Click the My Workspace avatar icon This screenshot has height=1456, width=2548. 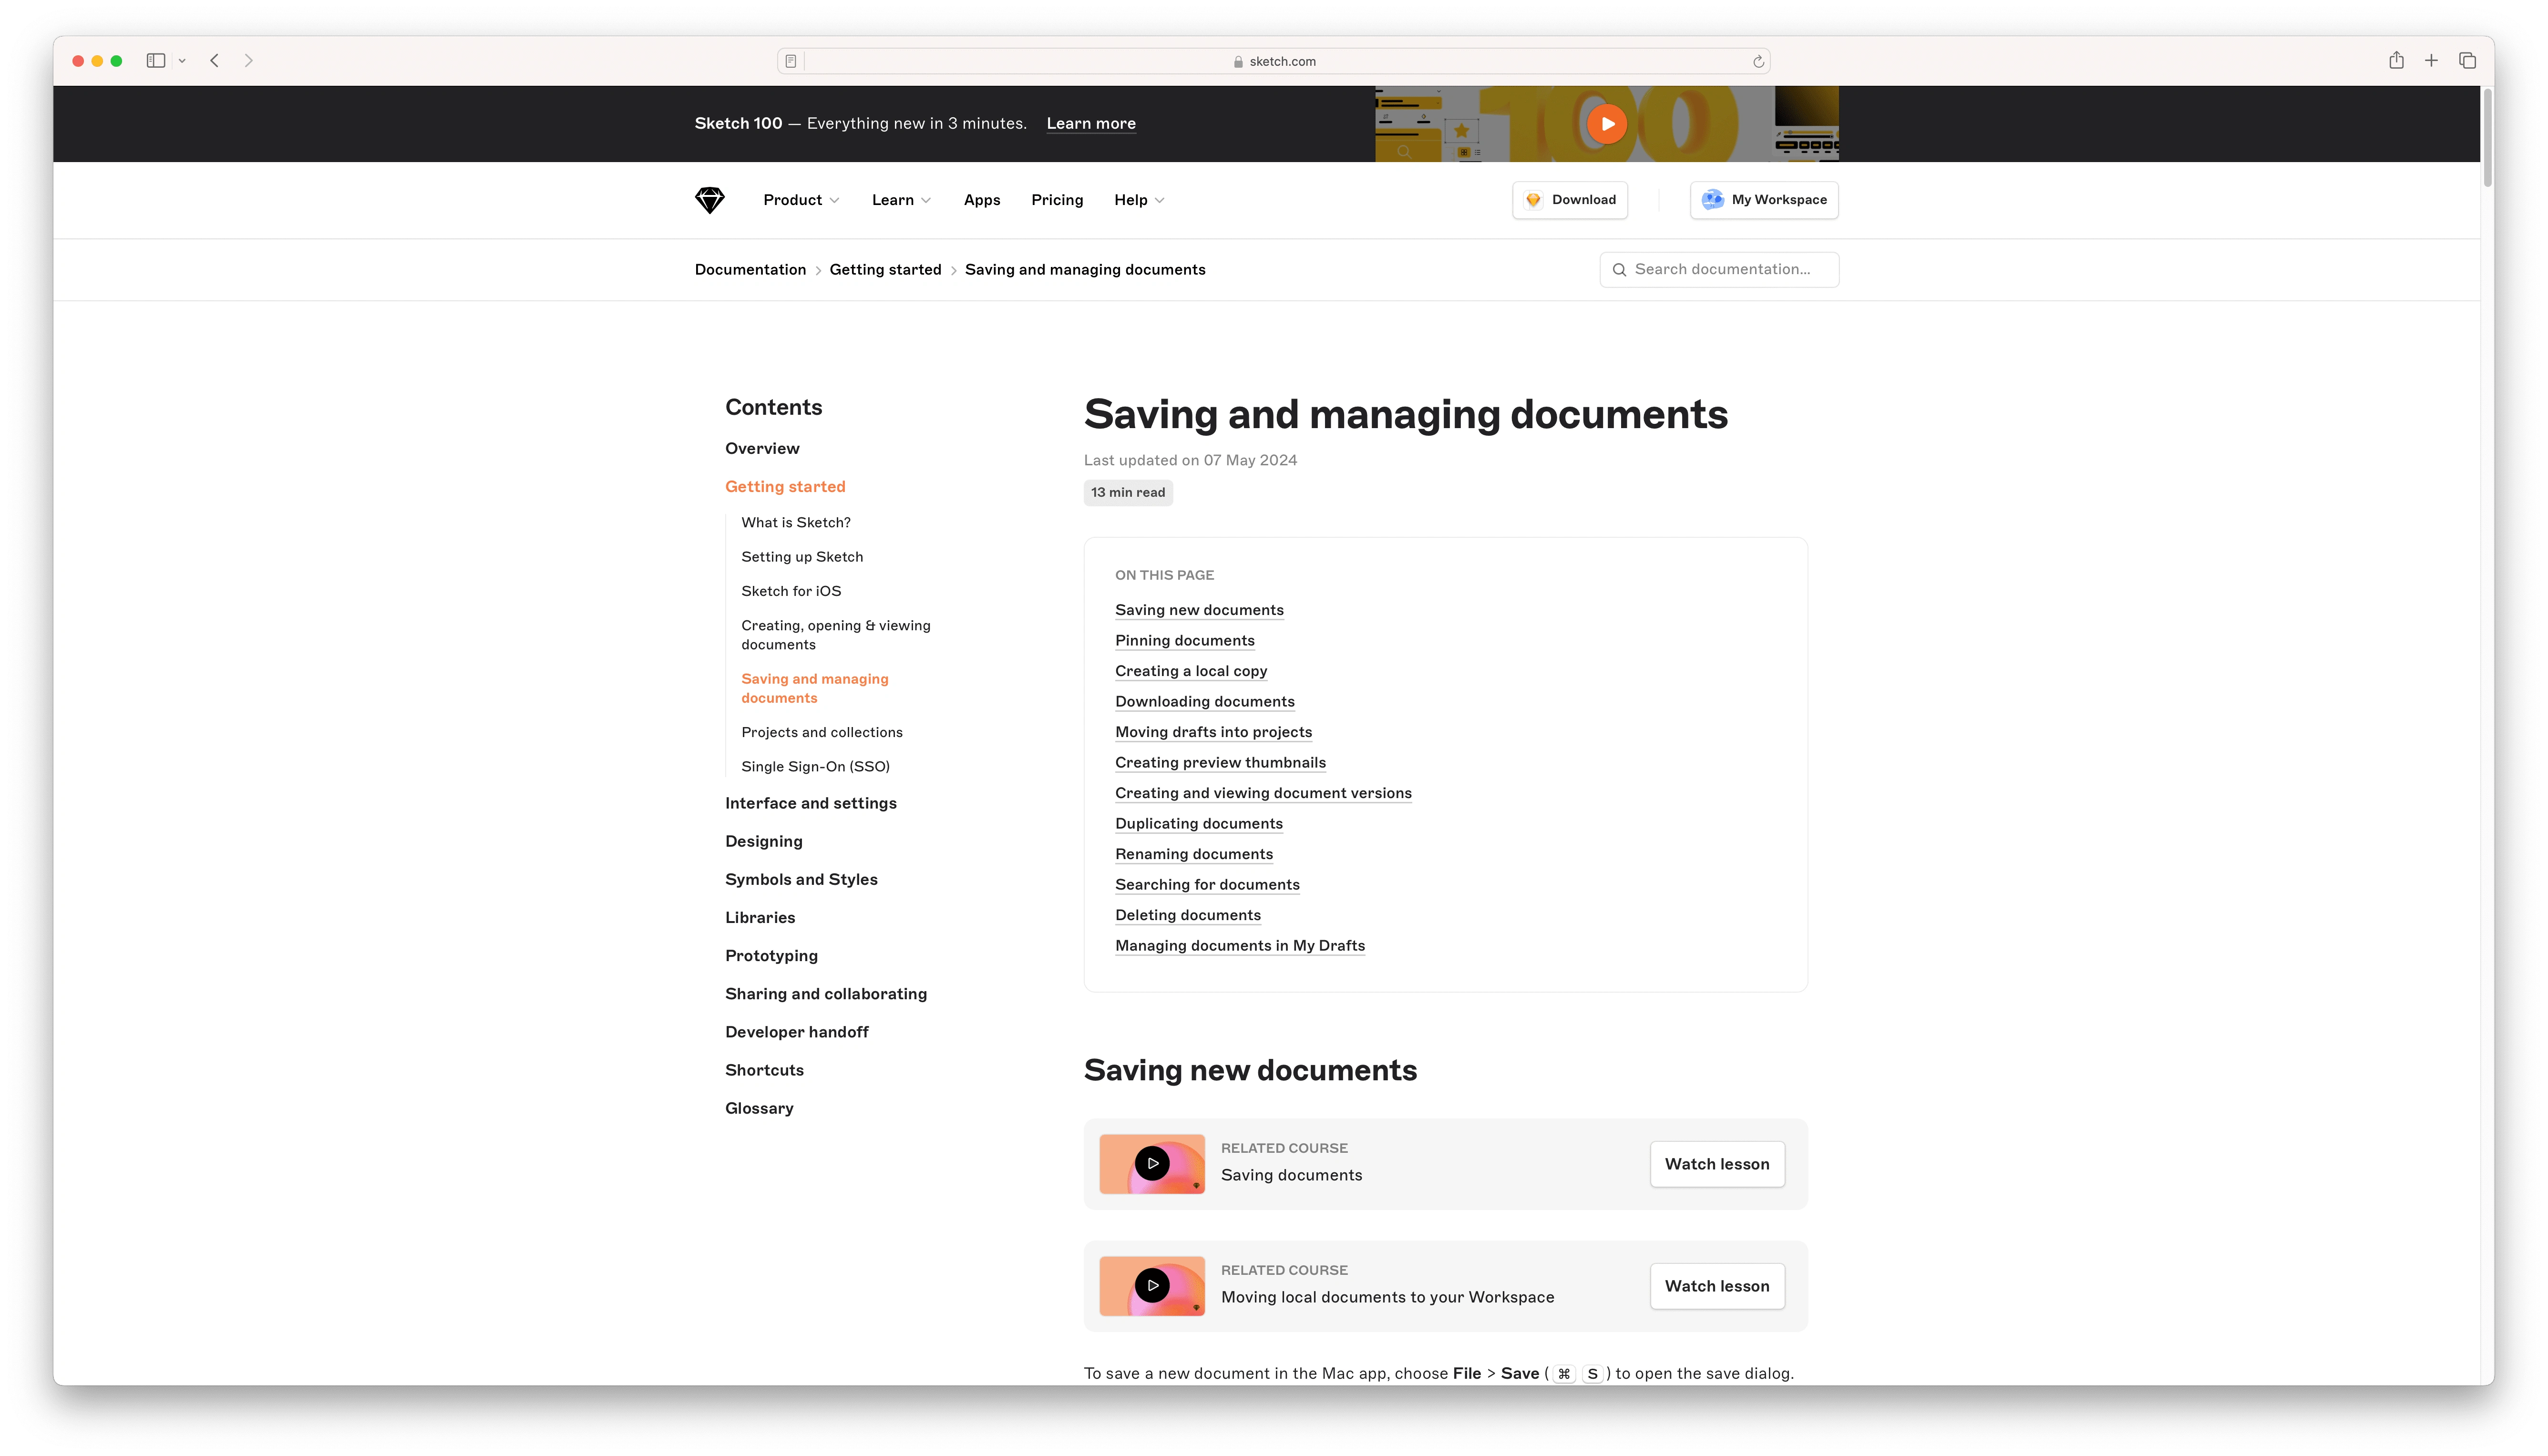(1712, 200)
